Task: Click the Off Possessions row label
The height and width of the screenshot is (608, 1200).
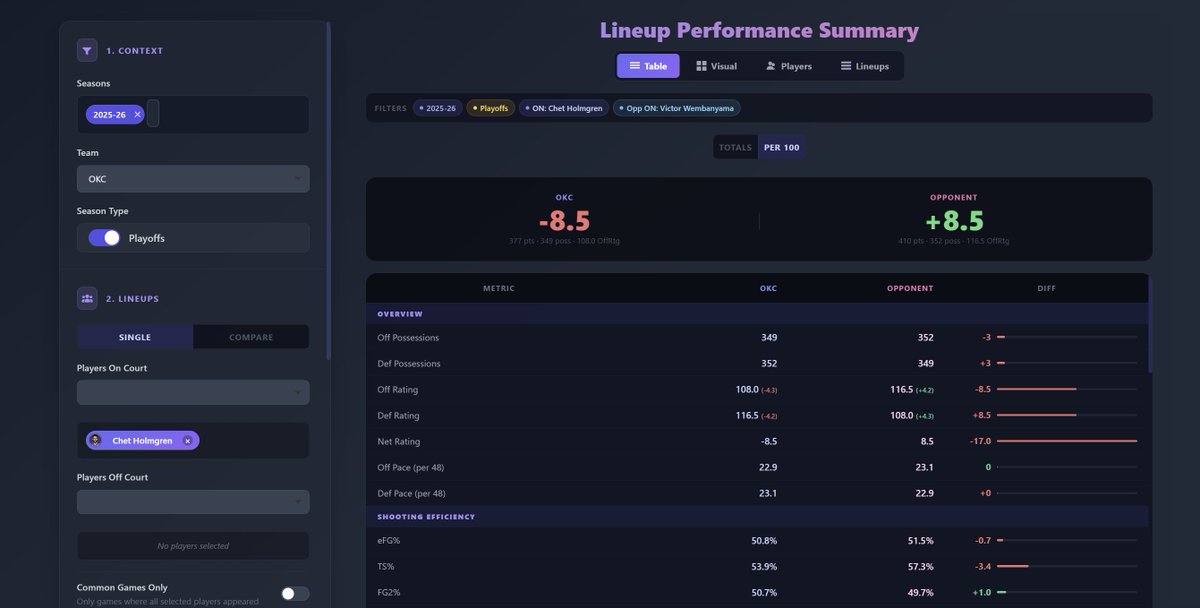Action: point(408,338)
